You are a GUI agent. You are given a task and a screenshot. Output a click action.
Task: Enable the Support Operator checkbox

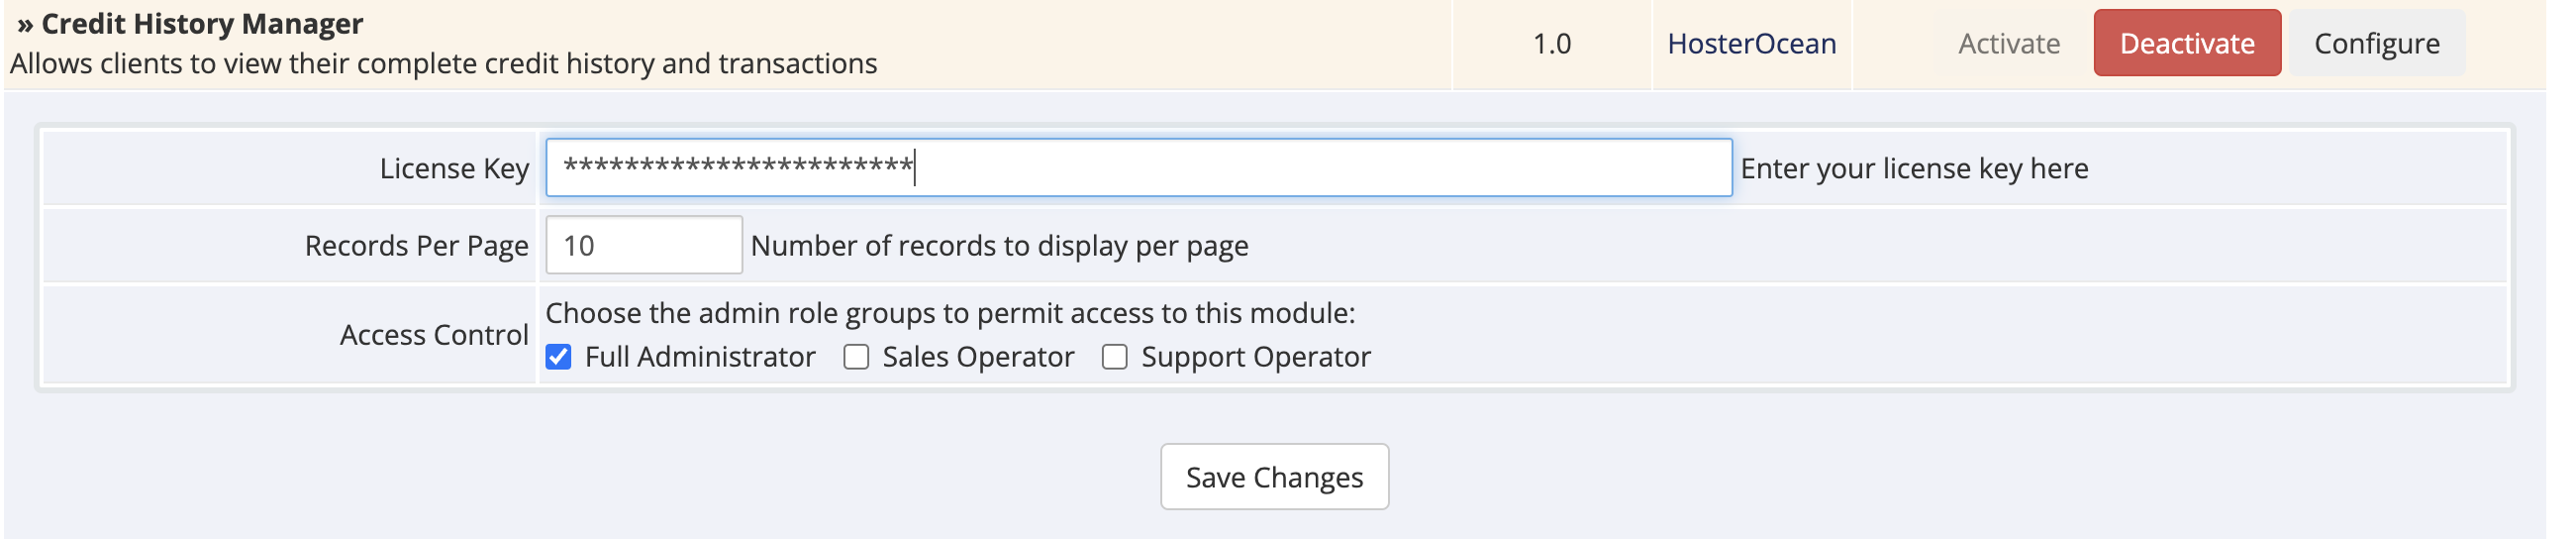click(x=1114, y=357)
